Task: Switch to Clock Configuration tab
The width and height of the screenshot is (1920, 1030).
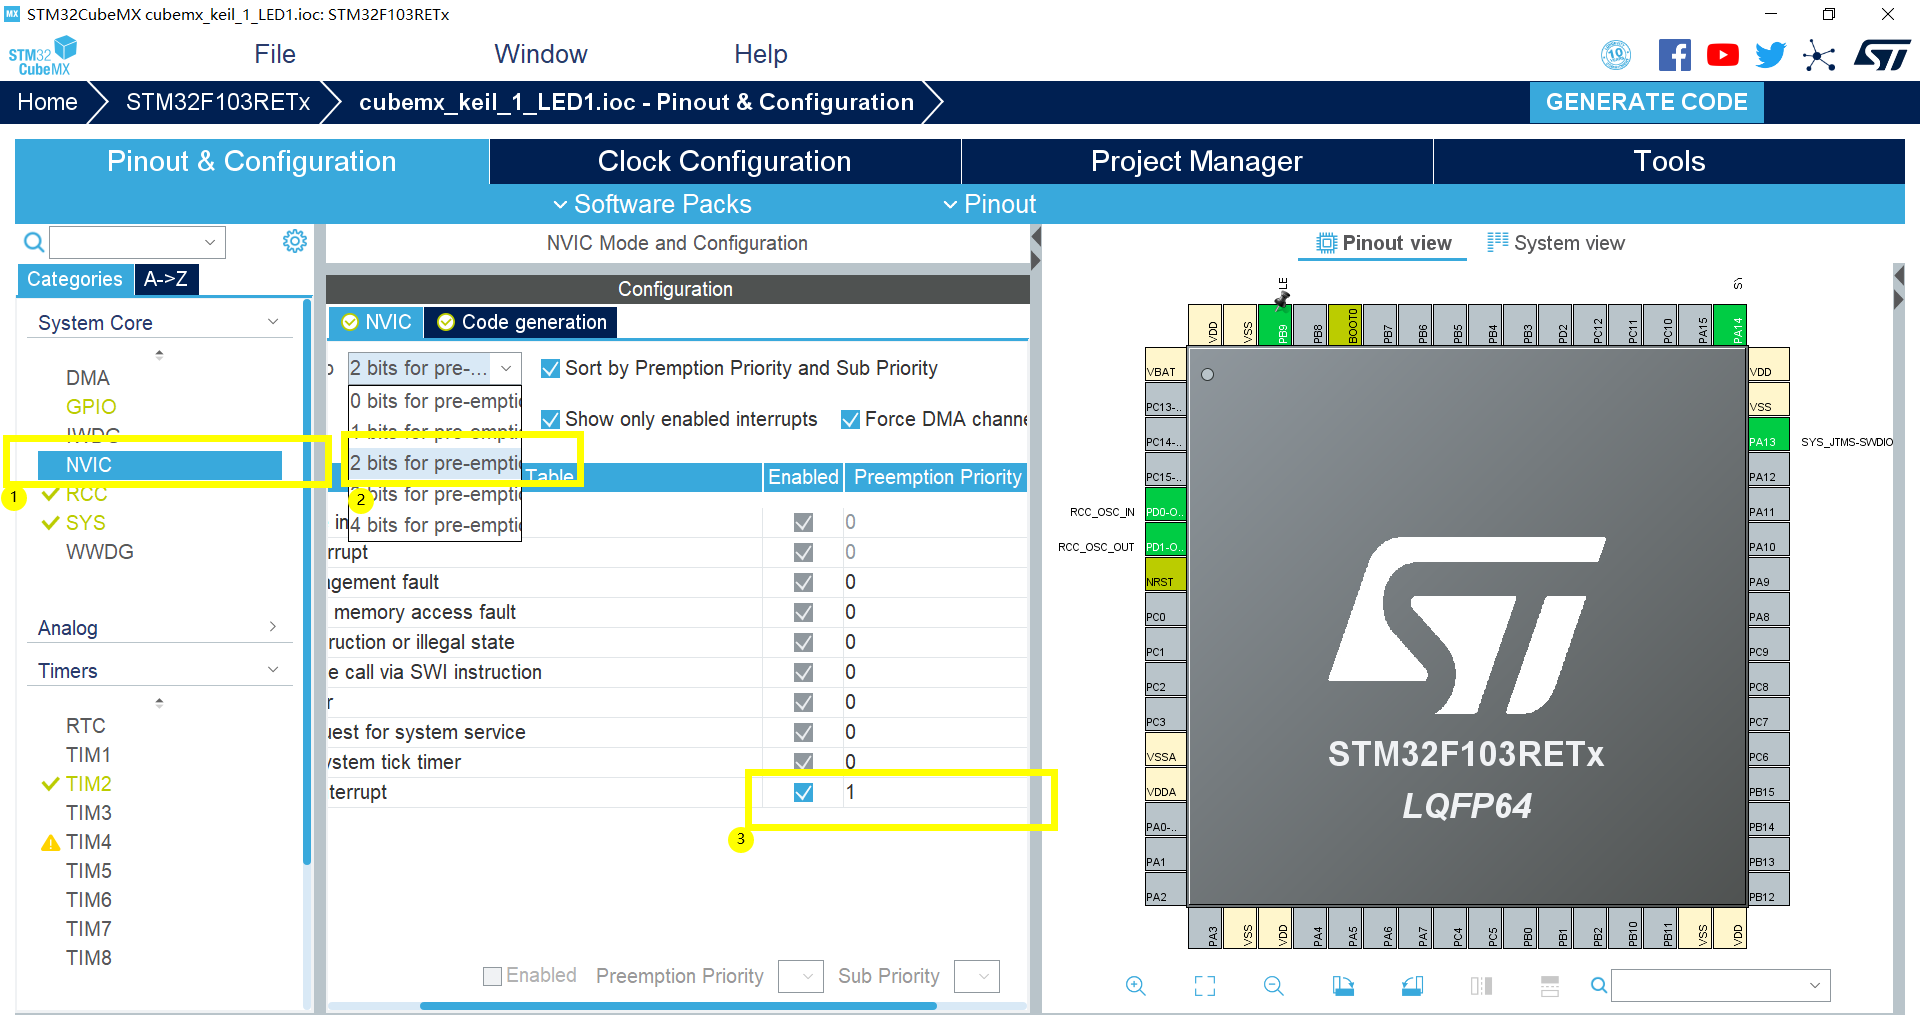Action: [x=725, y=161]
